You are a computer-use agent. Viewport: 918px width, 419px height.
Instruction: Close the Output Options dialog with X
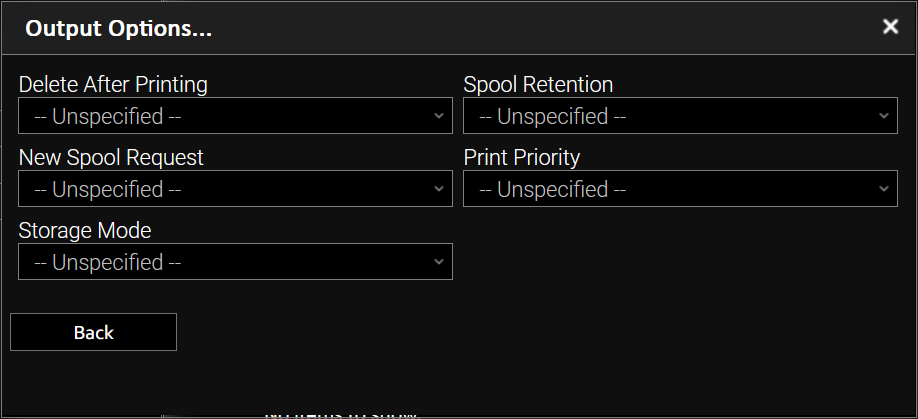pos(890,27)
